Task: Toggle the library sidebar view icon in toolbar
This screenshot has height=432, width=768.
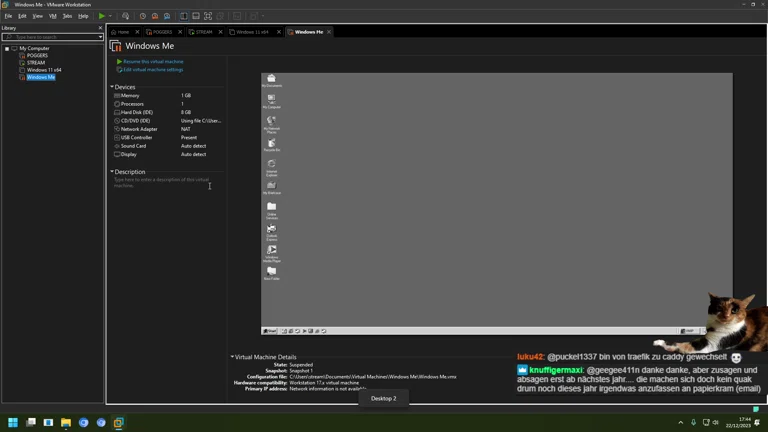Action: [x=184, y=16]
